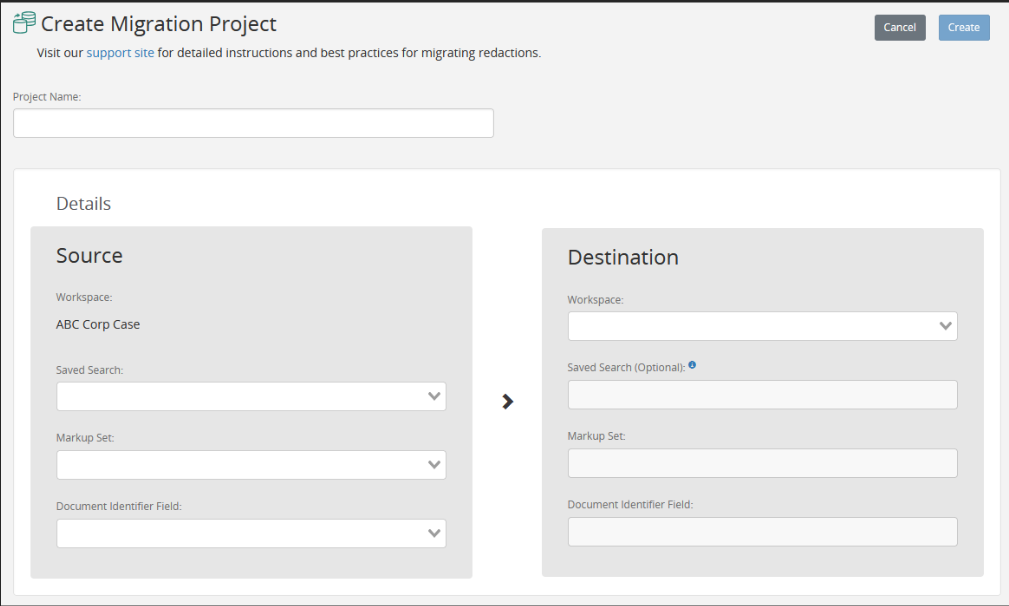This screenshot has height=606, width=1009.
Task: Click the arrow between Source and Destination
Action: (x=507, y=401)
